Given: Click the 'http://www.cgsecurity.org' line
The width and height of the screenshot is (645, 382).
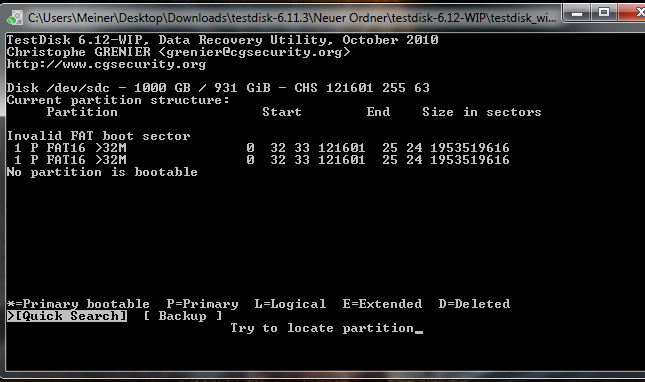Looking at the screenshot, I should click(106, 64).
